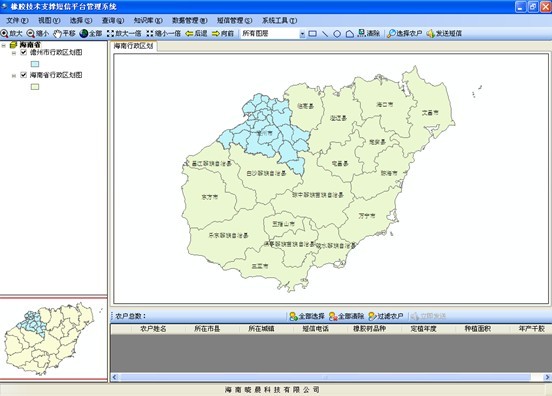552x396 pixels.
Task: Uncheck the 儋州市行政区划图 layer checkbox
Action: [24, 52]
